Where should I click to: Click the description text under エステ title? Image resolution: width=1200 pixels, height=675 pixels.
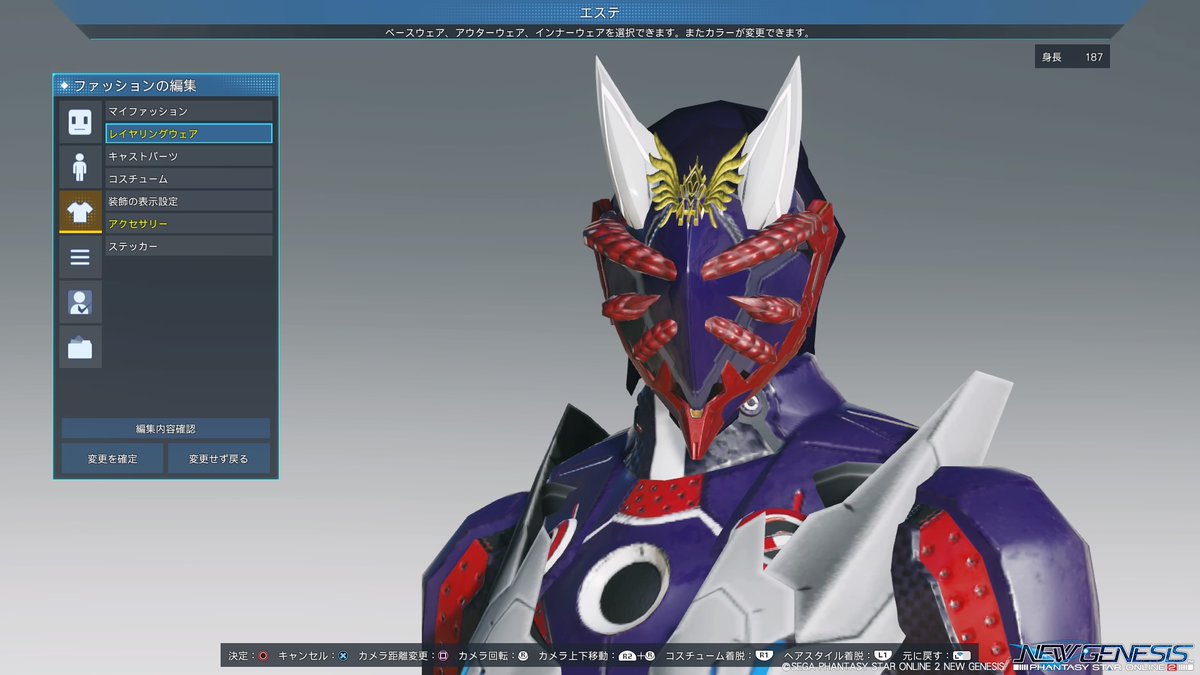(x=599, y=32)
